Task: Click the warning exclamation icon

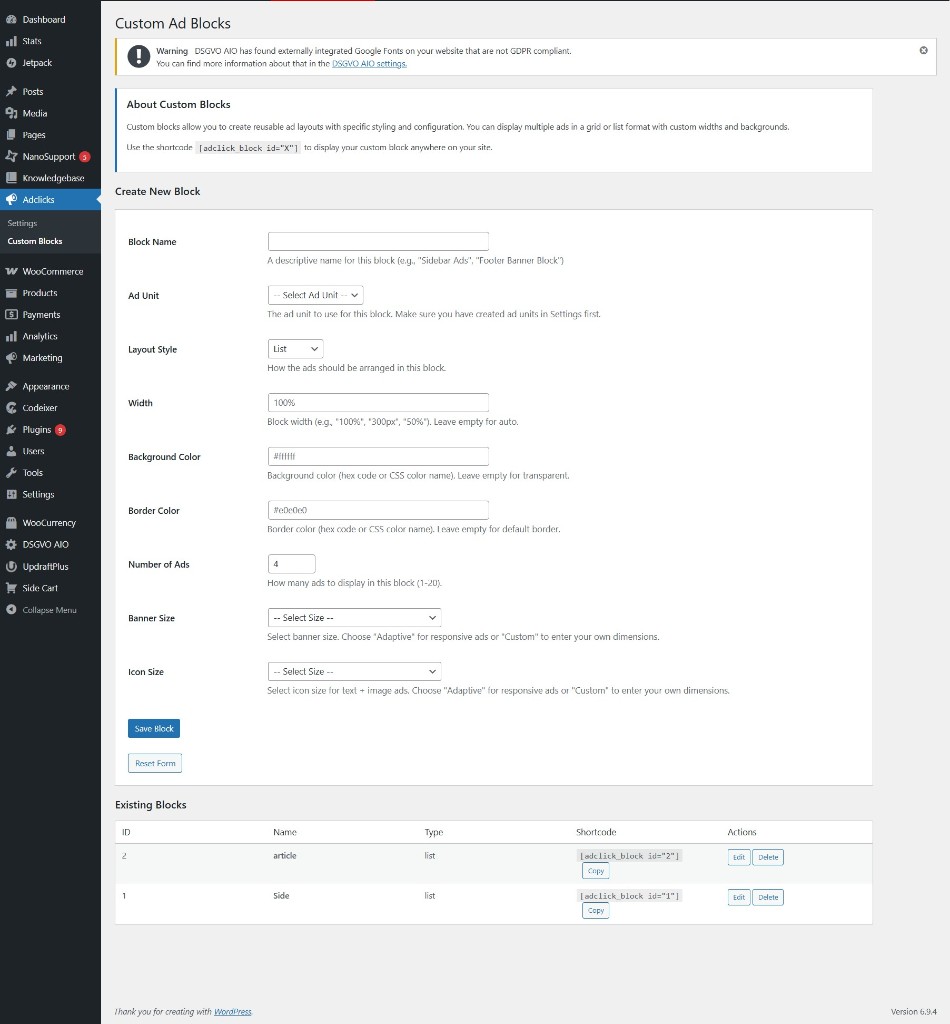Action: coord(138,56)
